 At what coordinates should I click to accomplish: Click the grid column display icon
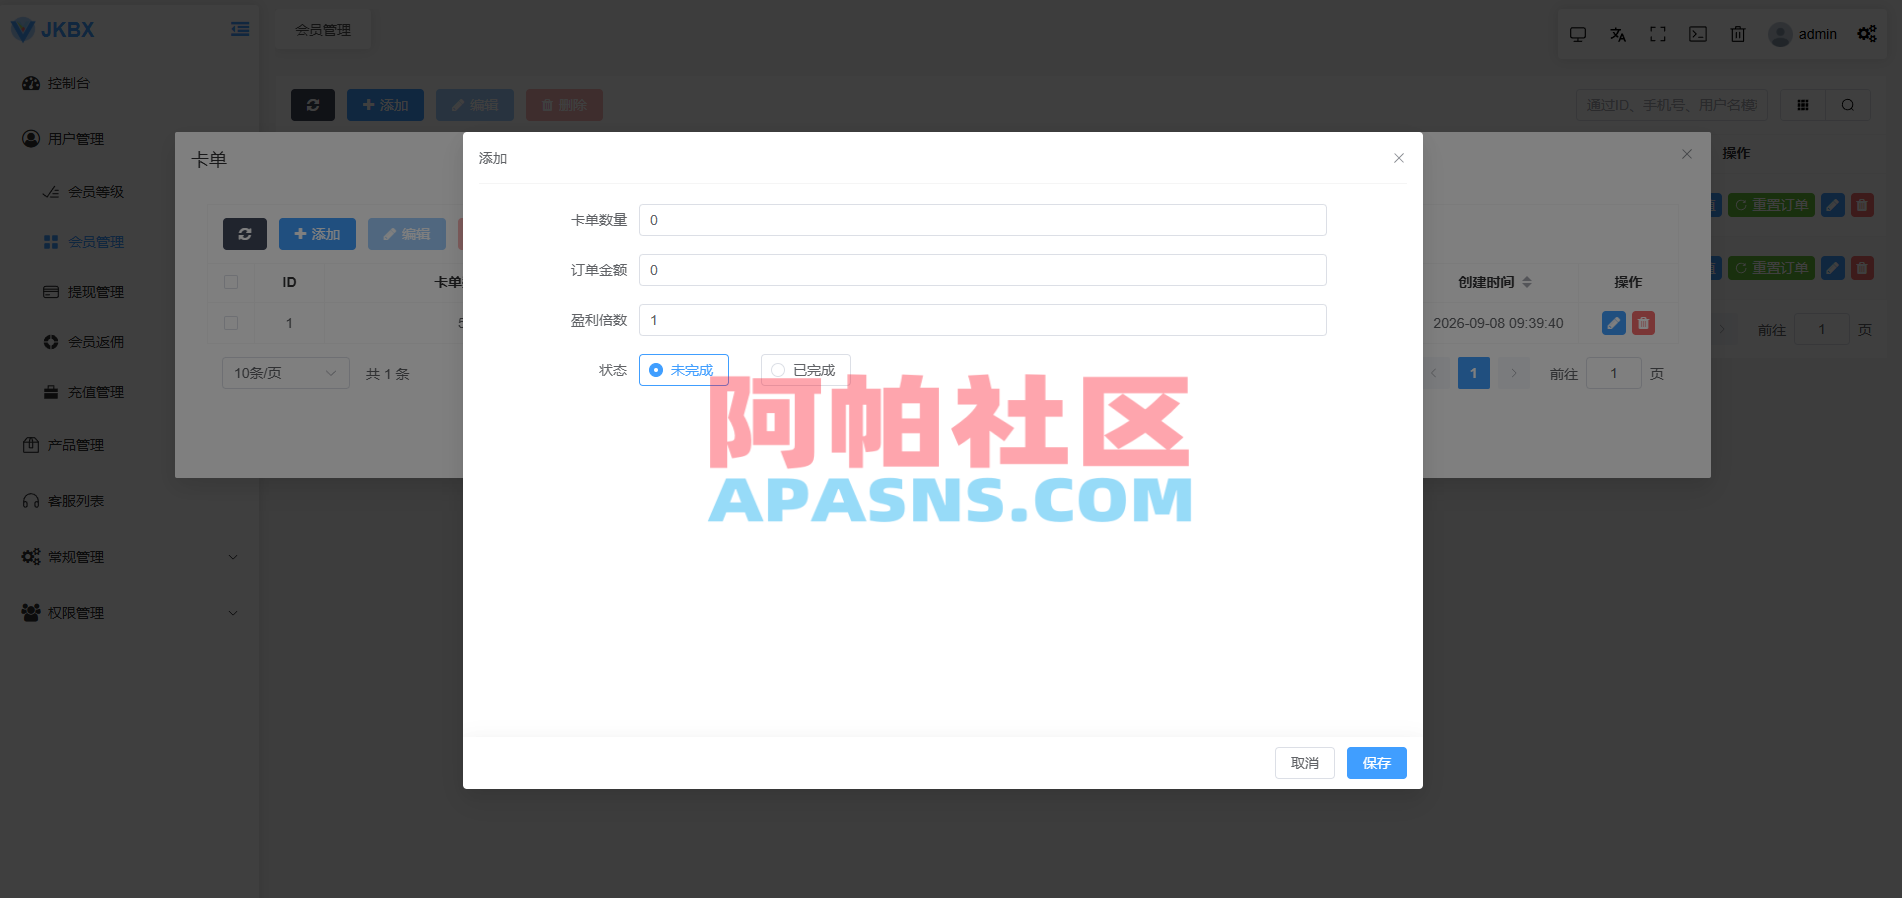[1803, 105]
